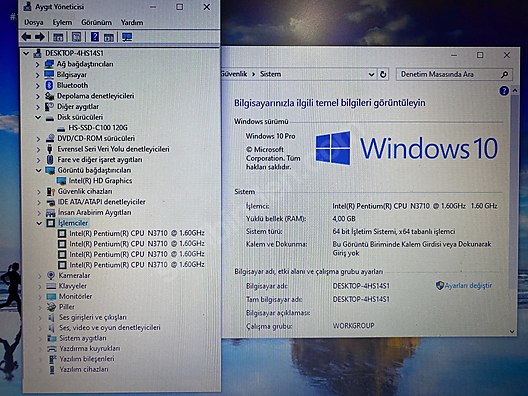Expand DVD/CD-ROM sürücüleri category
The height and width of the screenshot is (396, 528).
coord(38,138)
